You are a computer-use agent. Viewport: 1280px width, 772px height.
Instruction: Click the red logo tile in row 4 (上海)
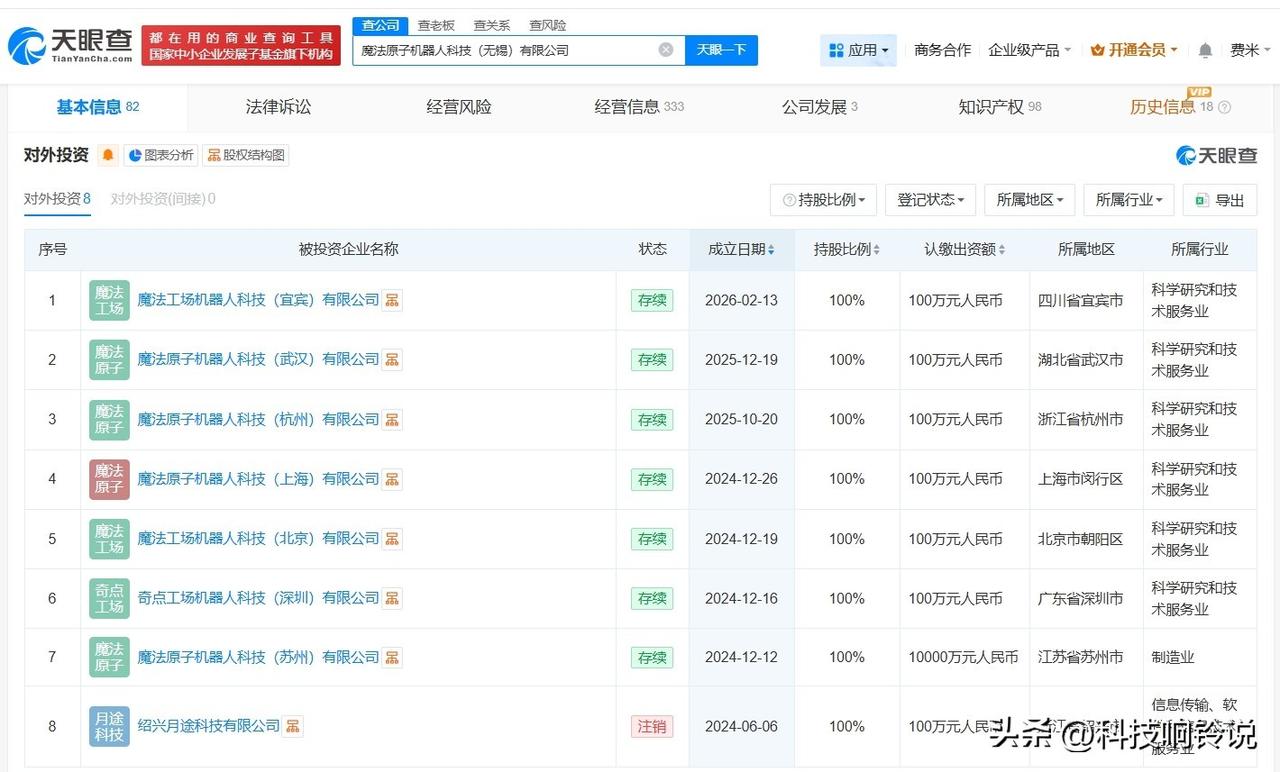point(109,479)
